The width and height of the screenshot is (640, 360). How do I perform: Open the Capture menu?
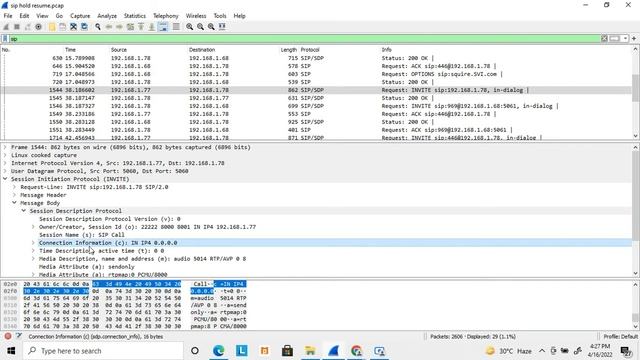(x=80, y=16)
